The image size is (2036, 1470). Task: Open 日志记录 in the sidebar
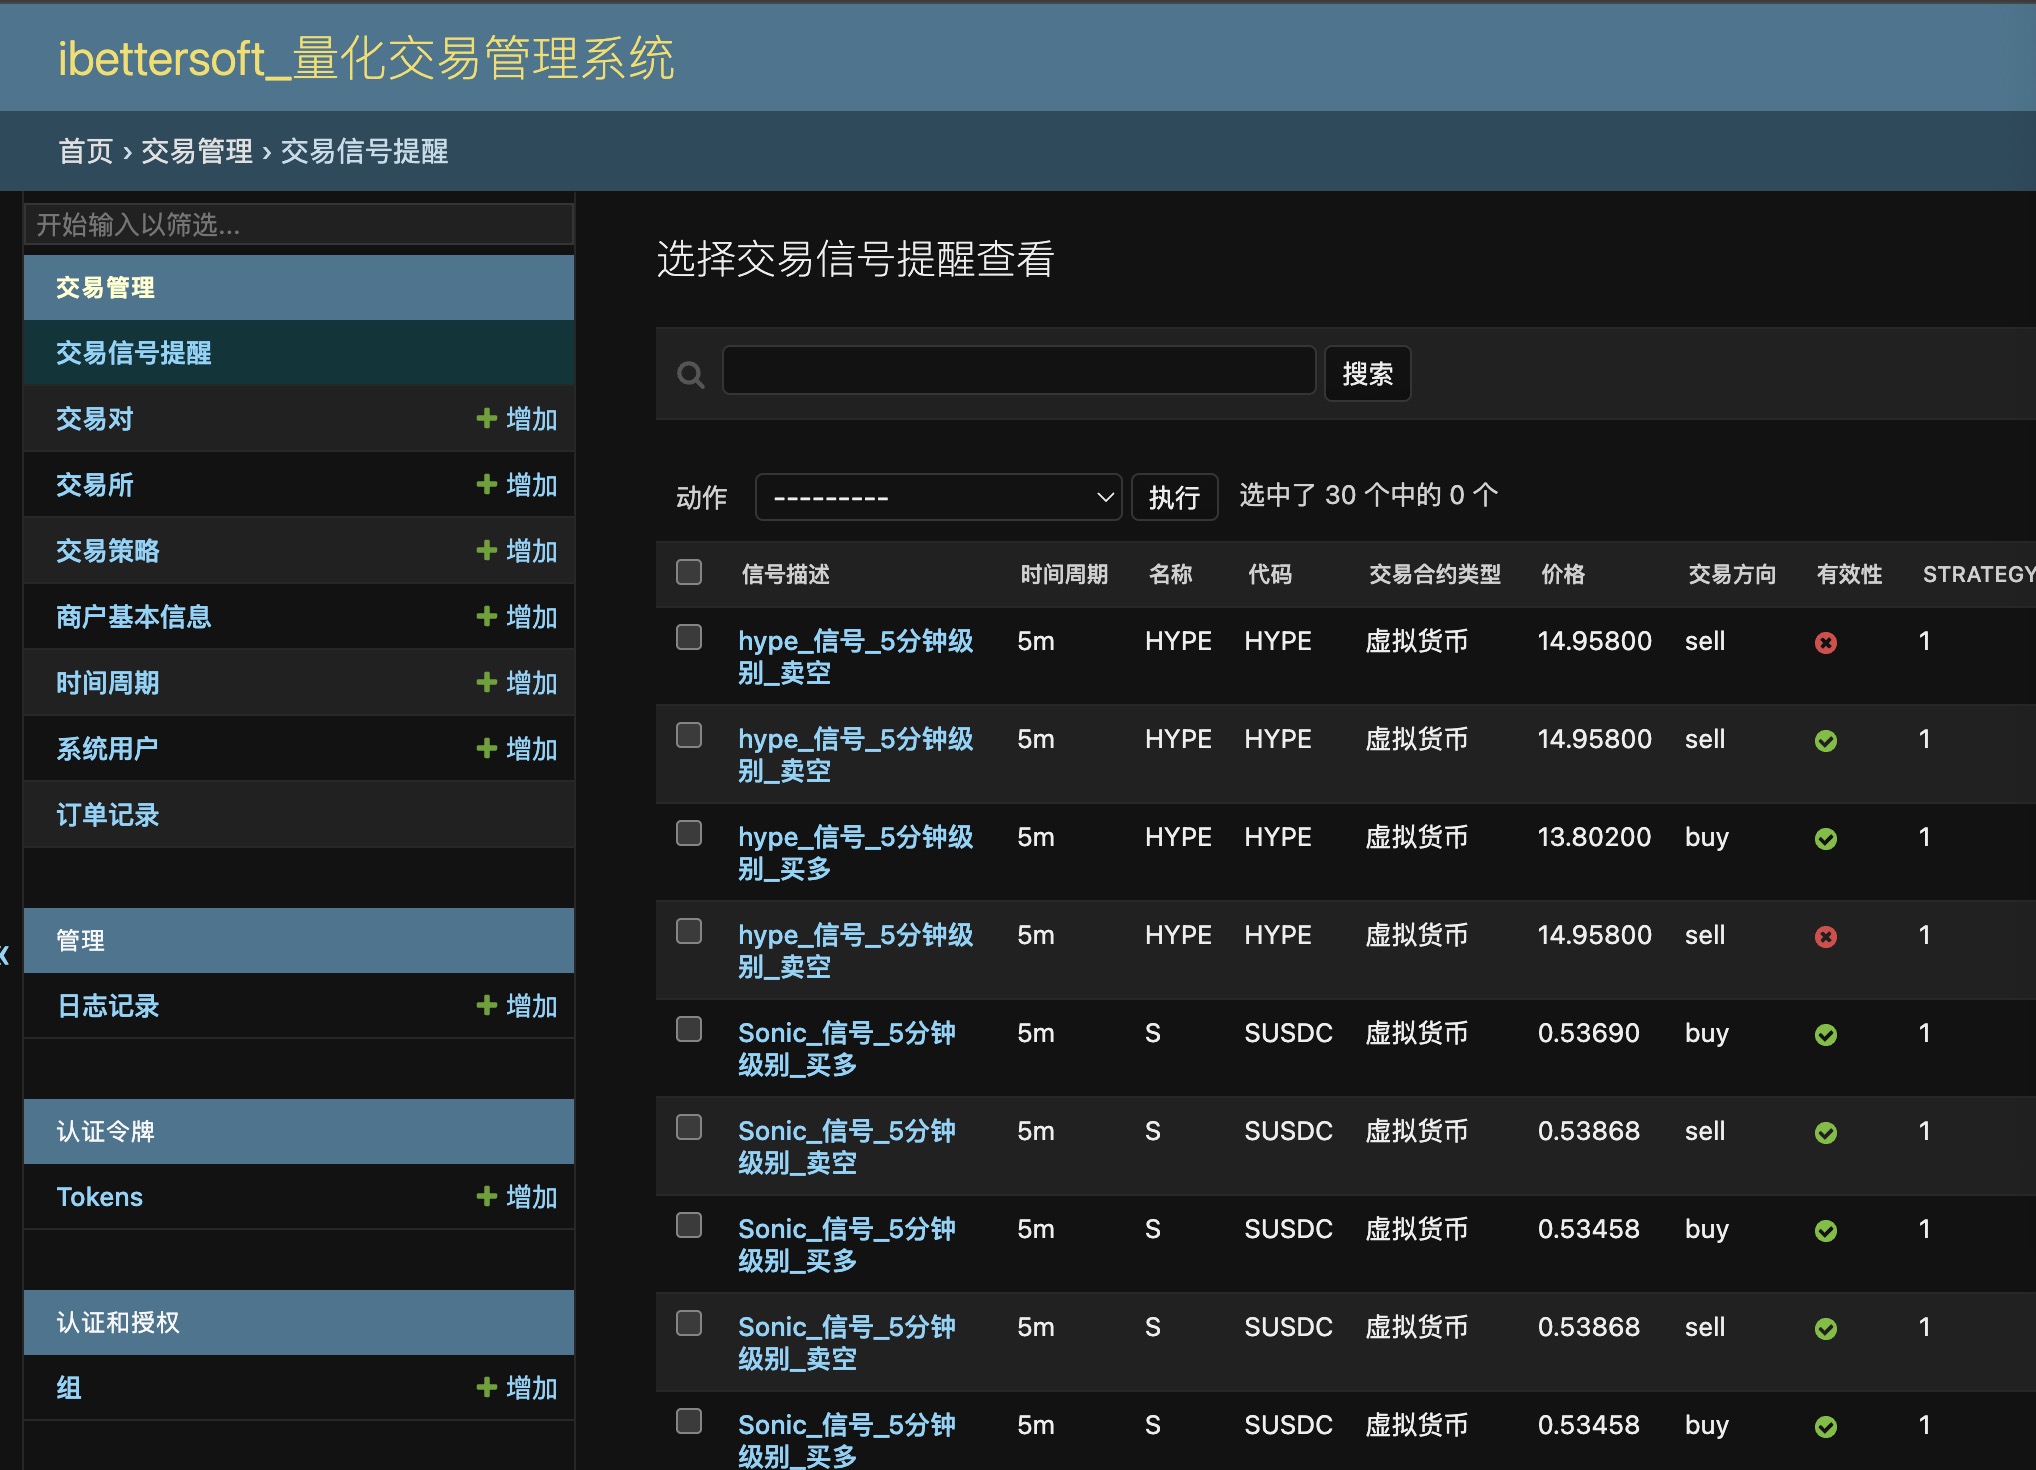(108, 1006)
